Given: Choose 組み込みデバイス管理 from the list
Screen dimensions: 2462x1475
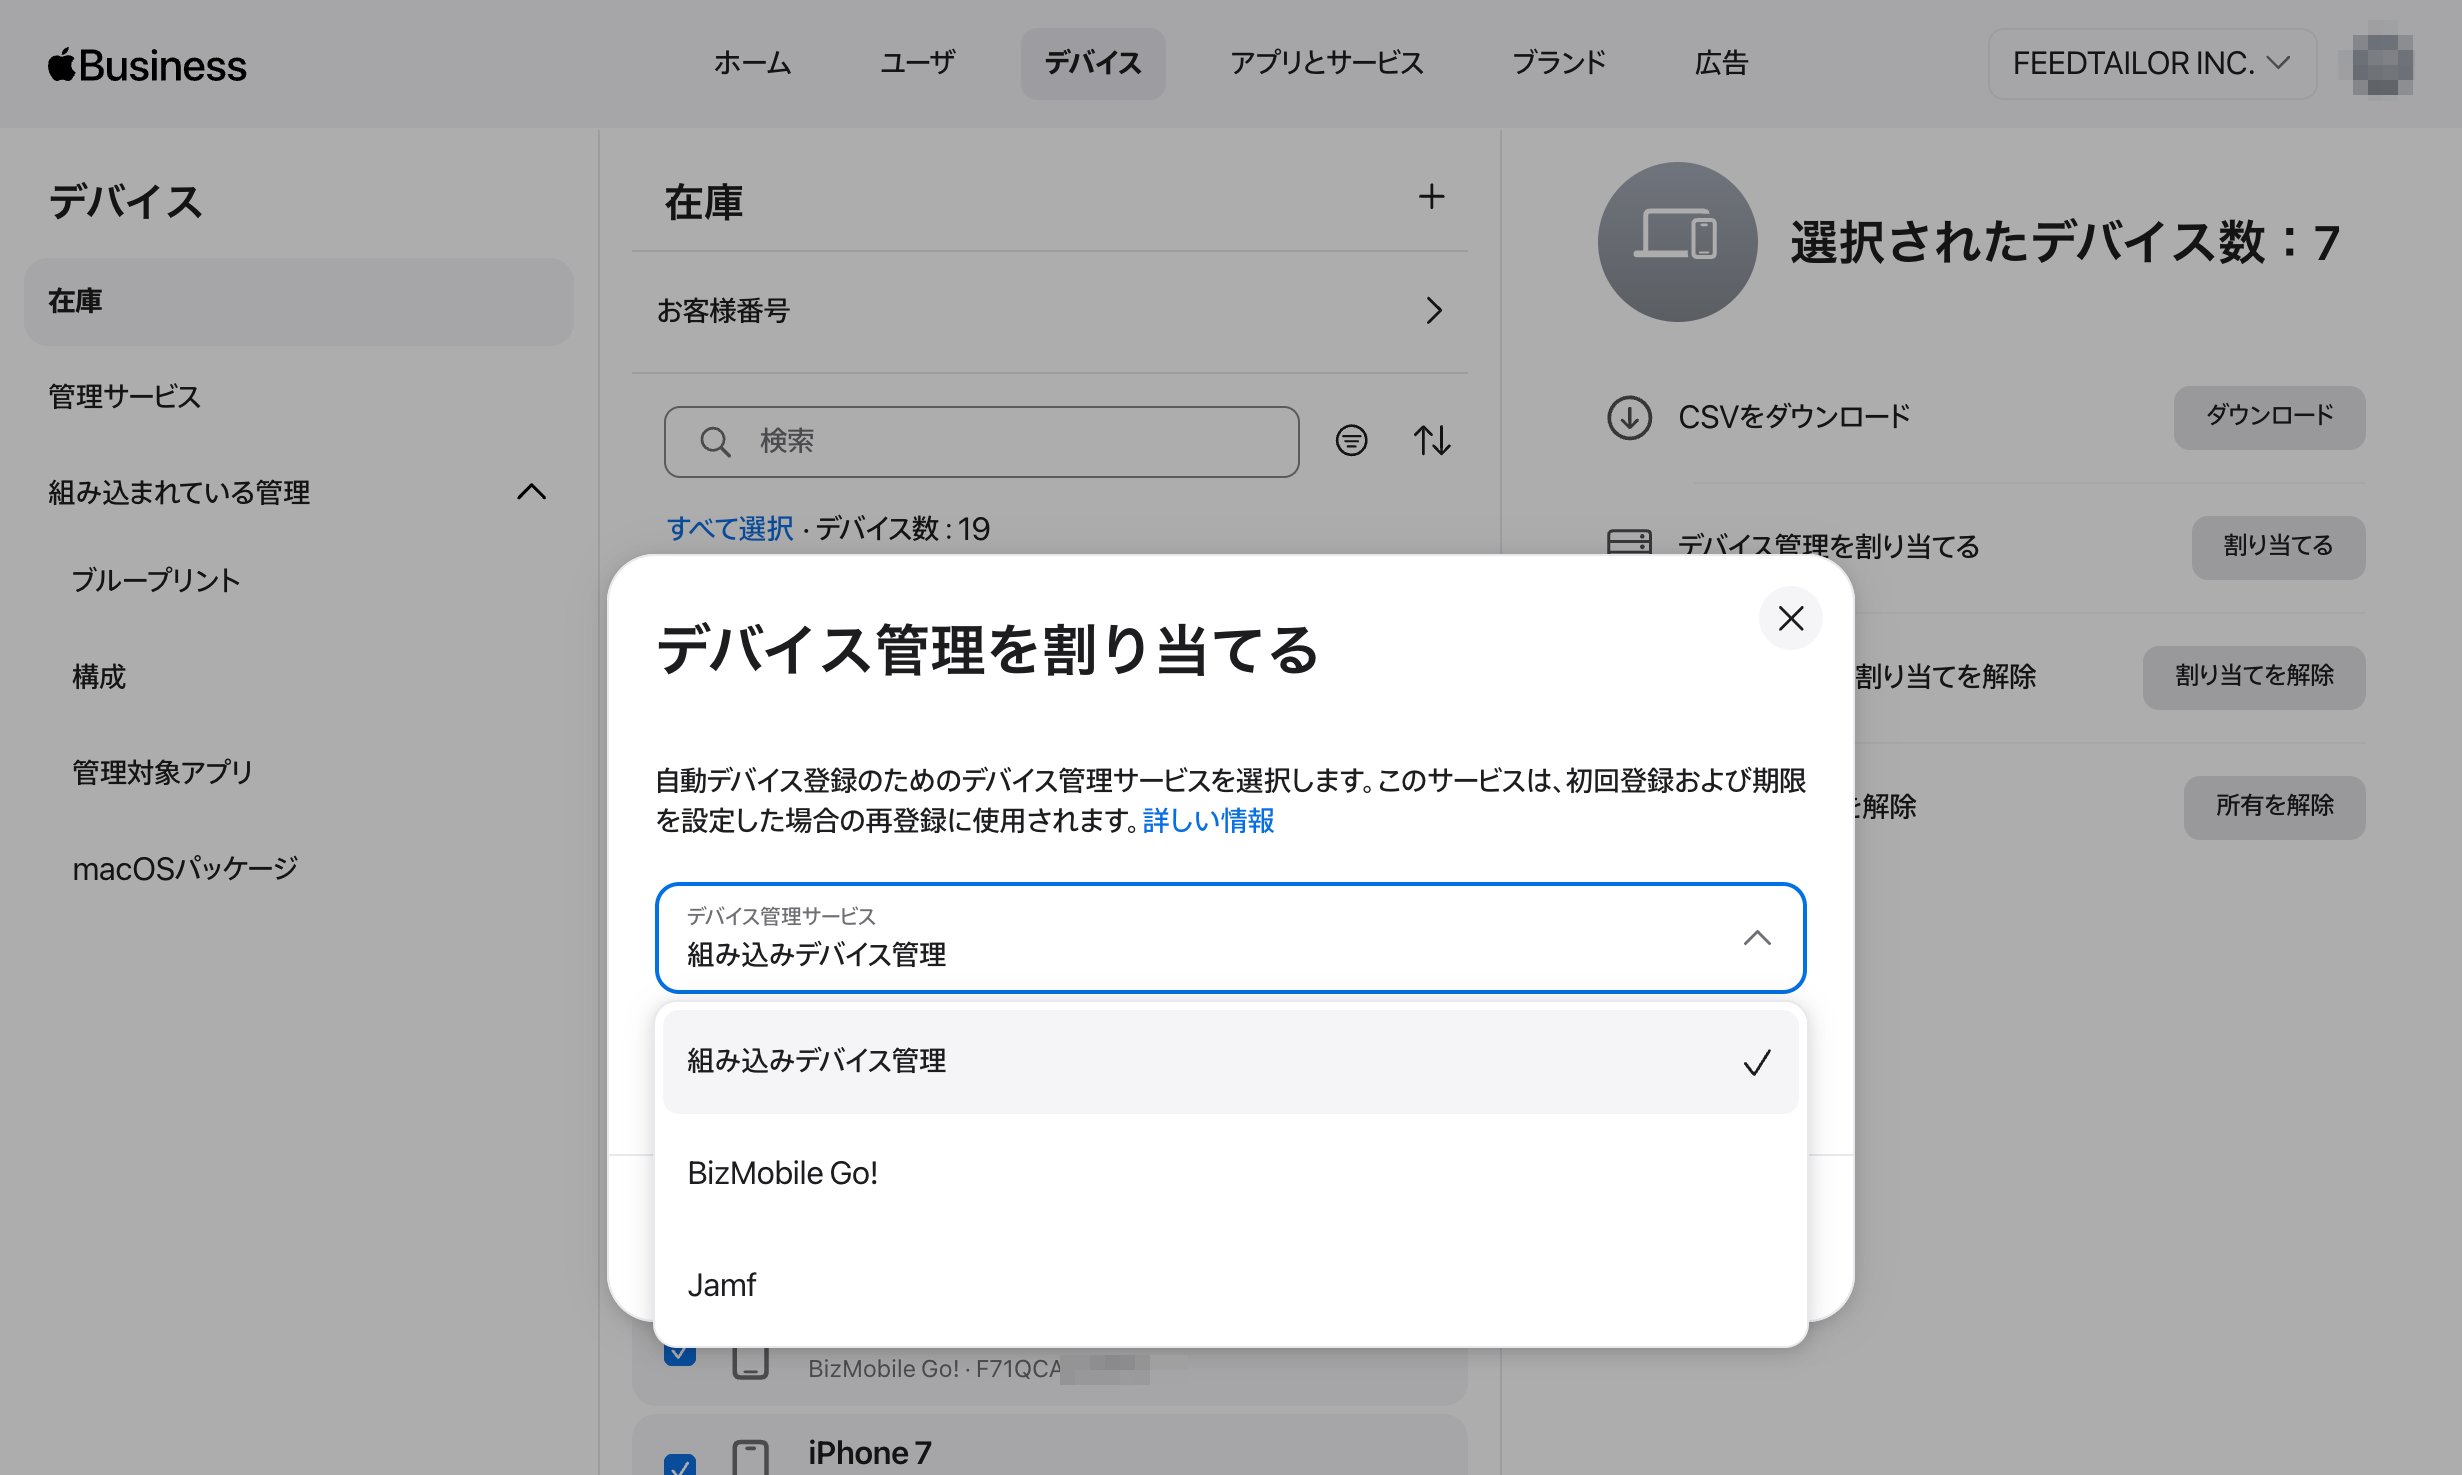Looking at the screenshot, I should [x=1230, y=1061].
